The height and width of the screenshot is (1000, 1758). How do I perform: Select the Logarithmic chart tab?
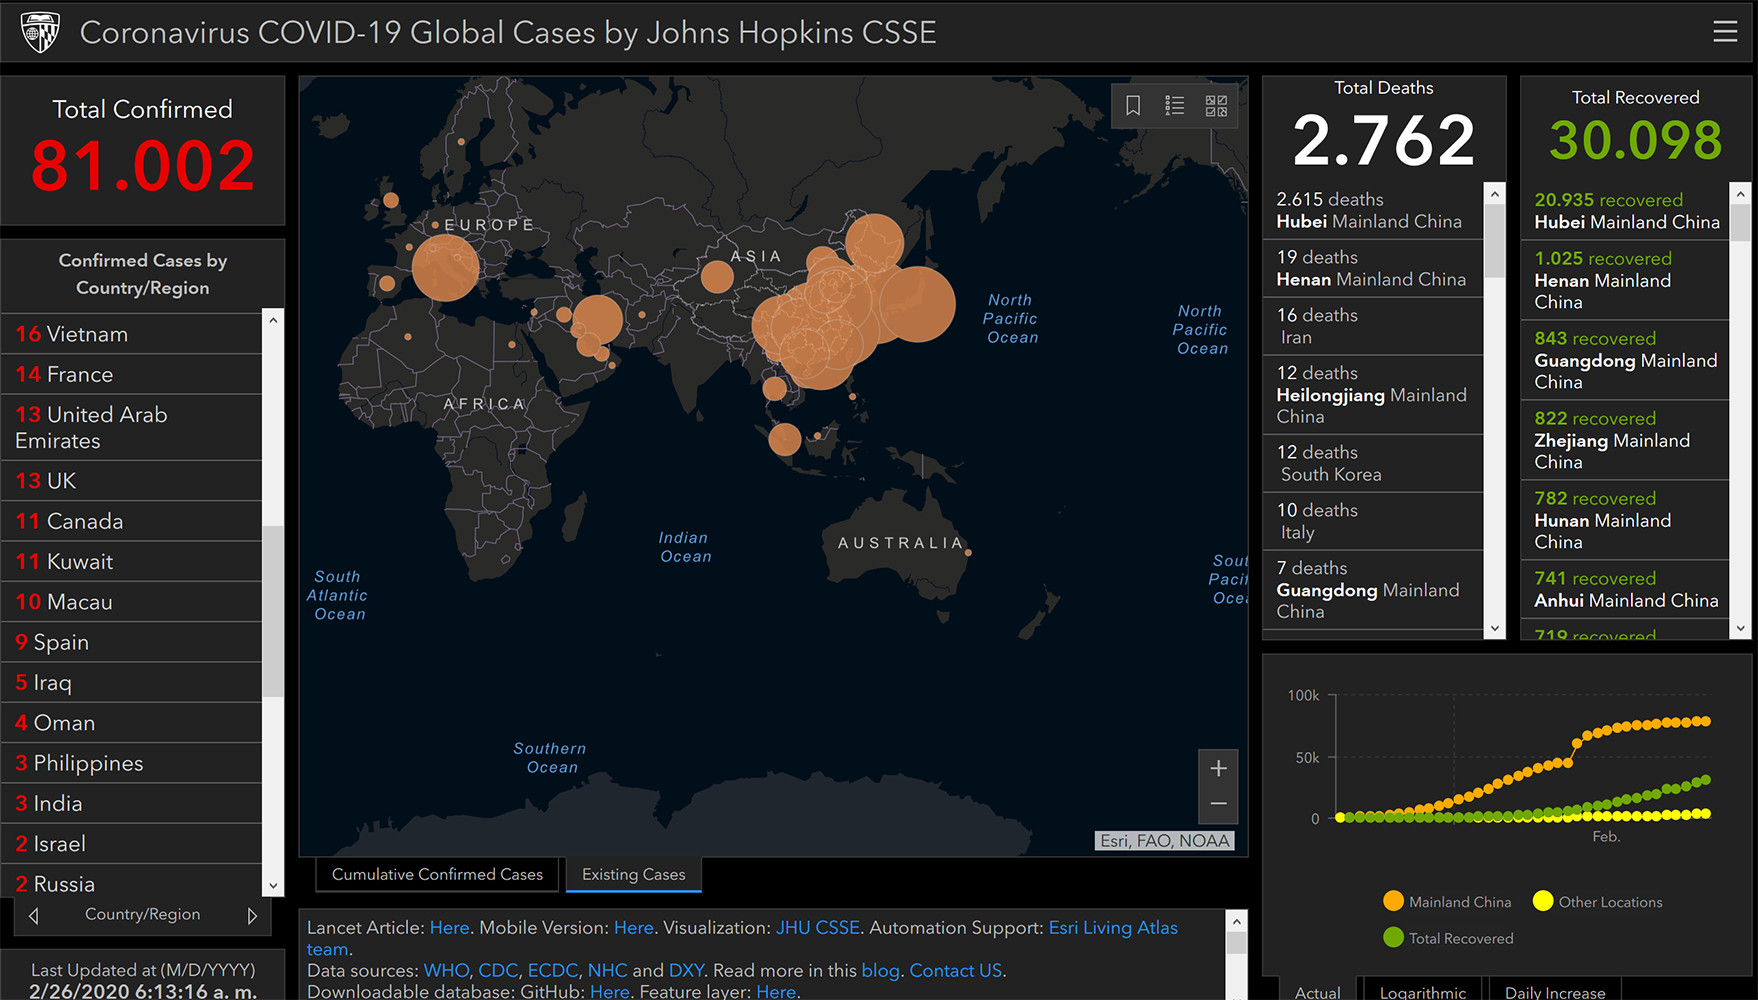click(1423, 990)
